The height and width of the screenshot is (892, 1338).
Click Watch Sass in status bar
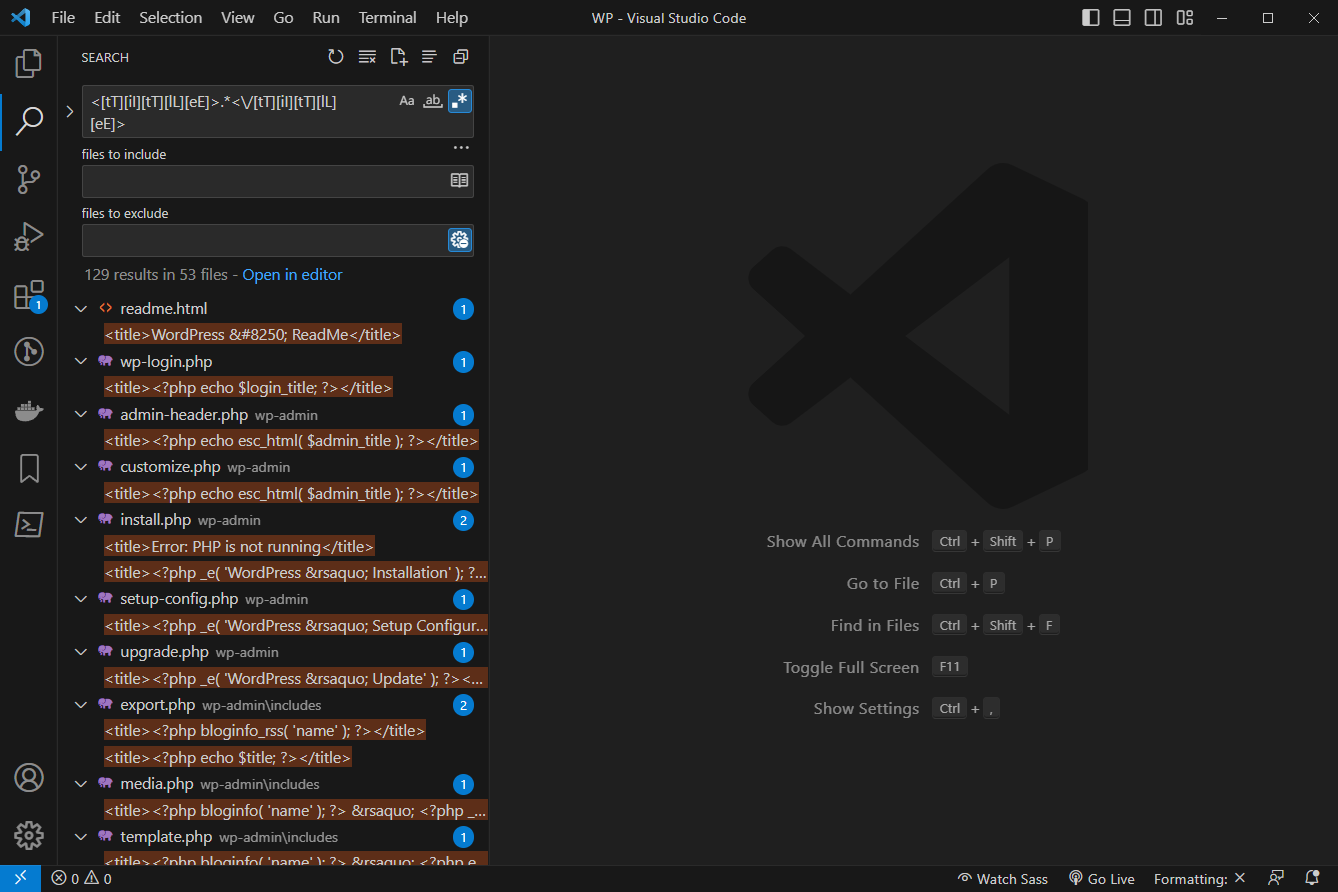pyautogui.click(x=1003, y=879)
